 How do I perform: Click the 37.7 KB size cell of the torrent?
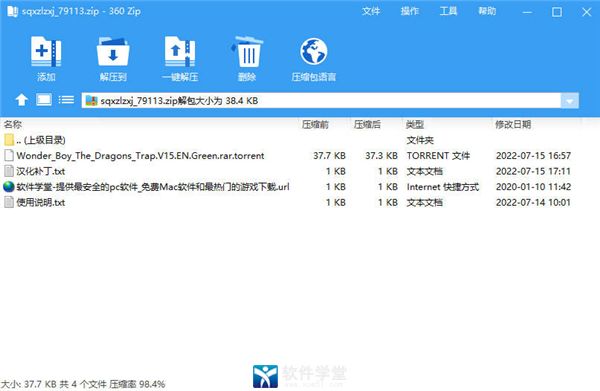(x=329, y=156)
